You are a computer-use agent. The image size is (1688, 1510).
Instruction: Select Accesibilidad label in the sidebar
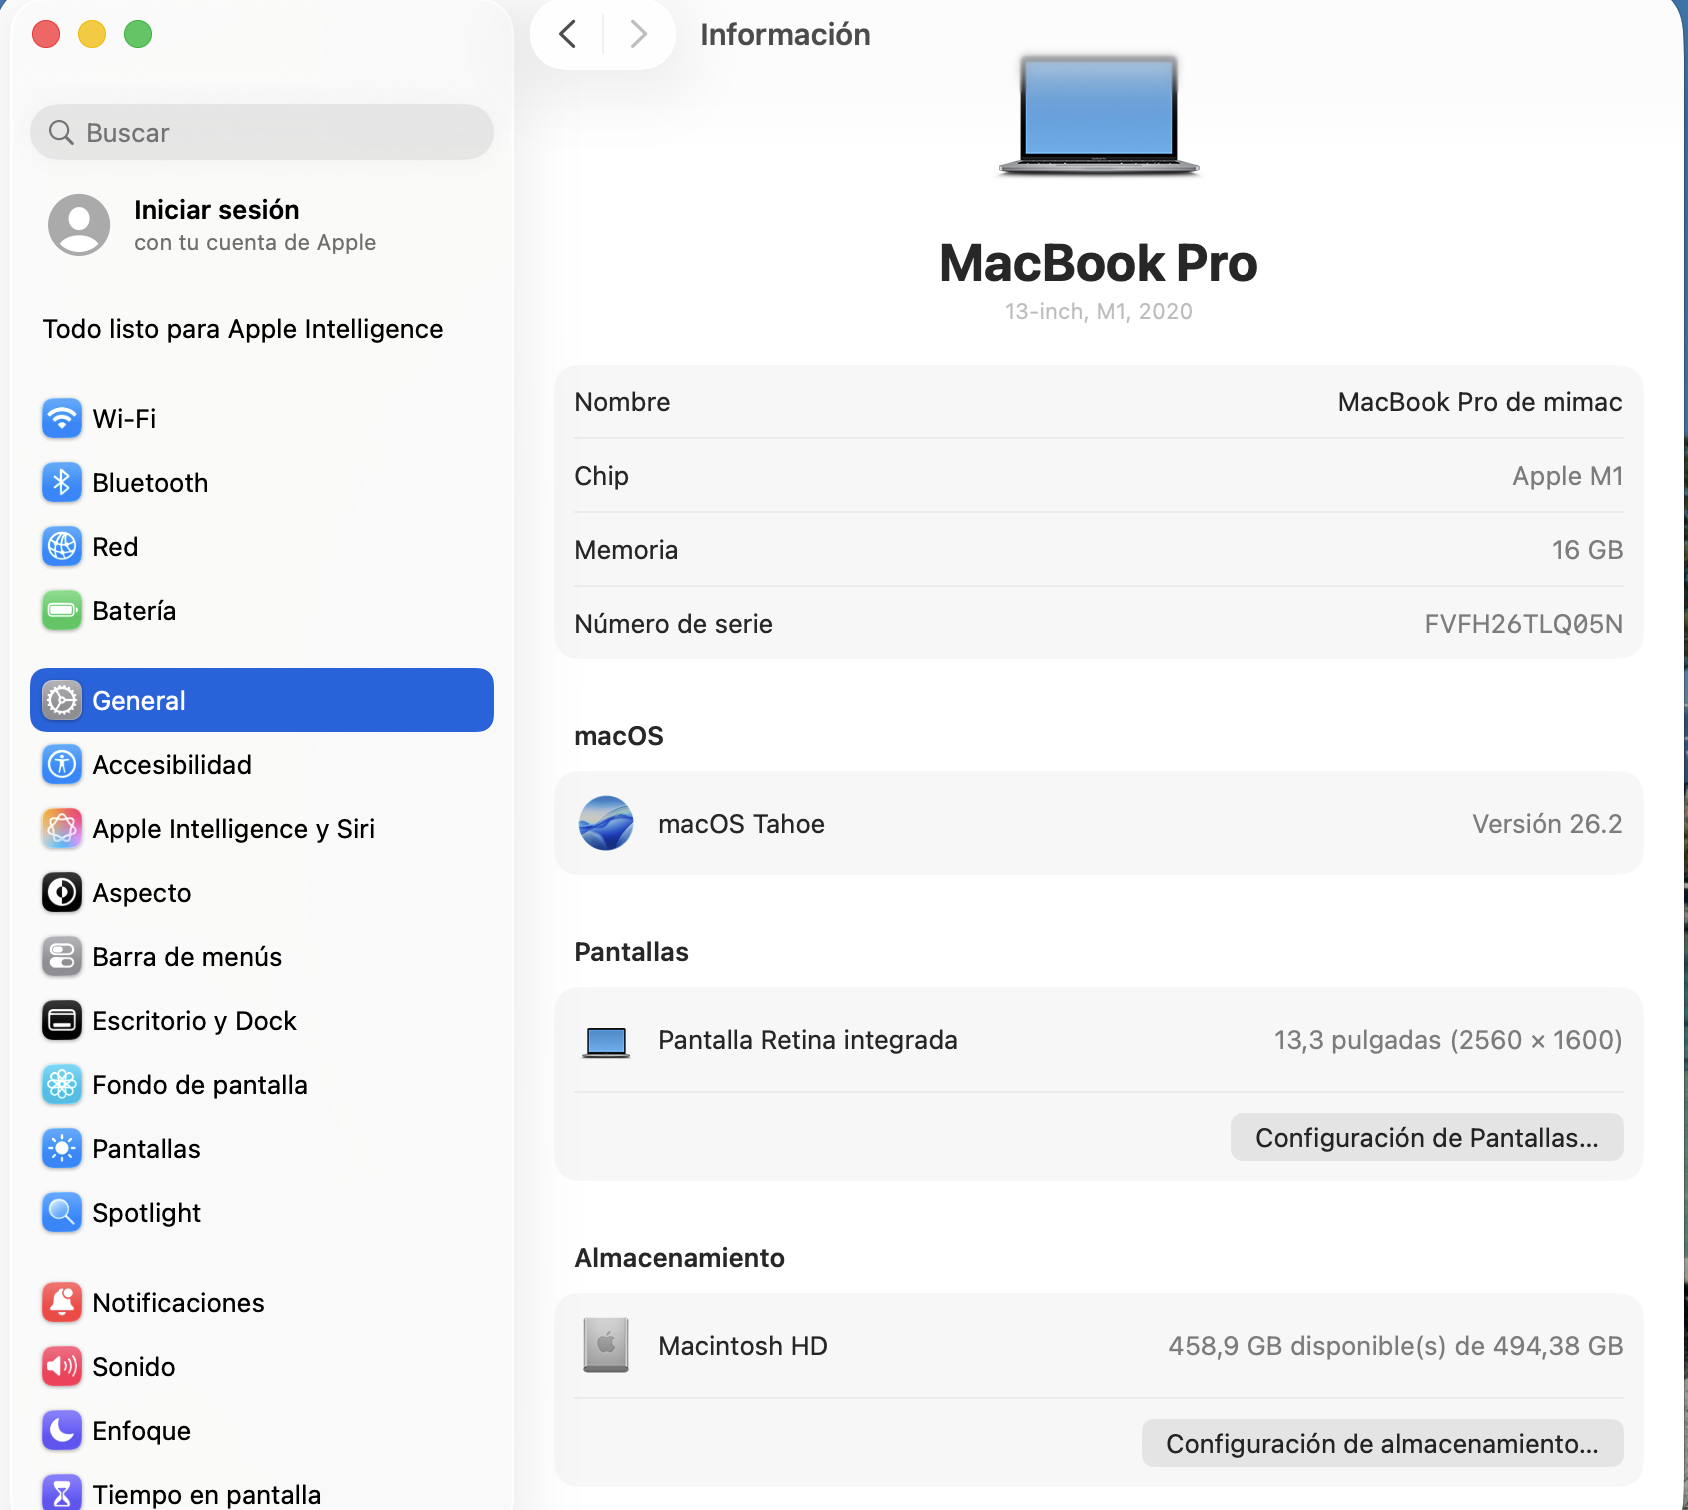point(172,764)
